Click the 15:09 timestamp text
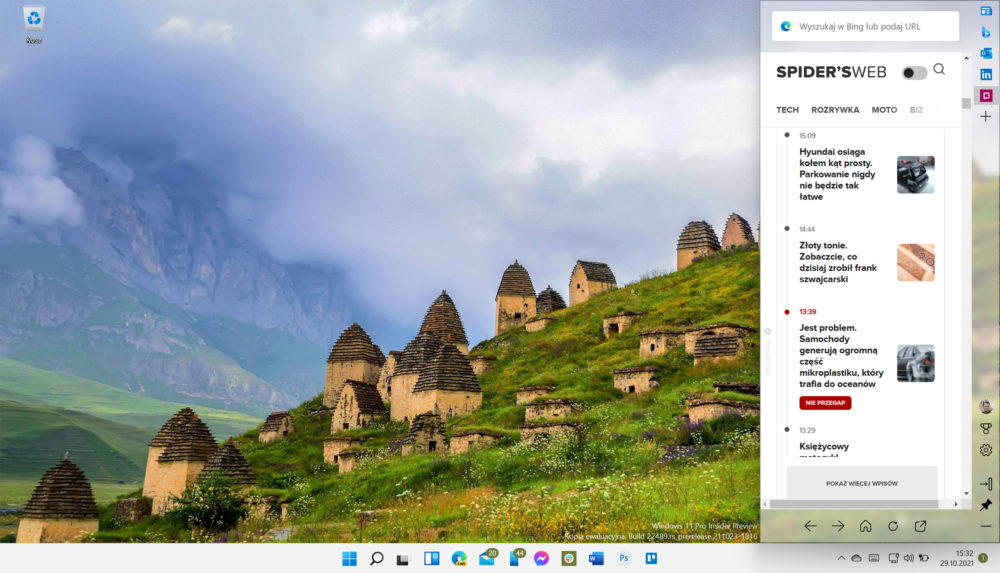 (807, 136)
